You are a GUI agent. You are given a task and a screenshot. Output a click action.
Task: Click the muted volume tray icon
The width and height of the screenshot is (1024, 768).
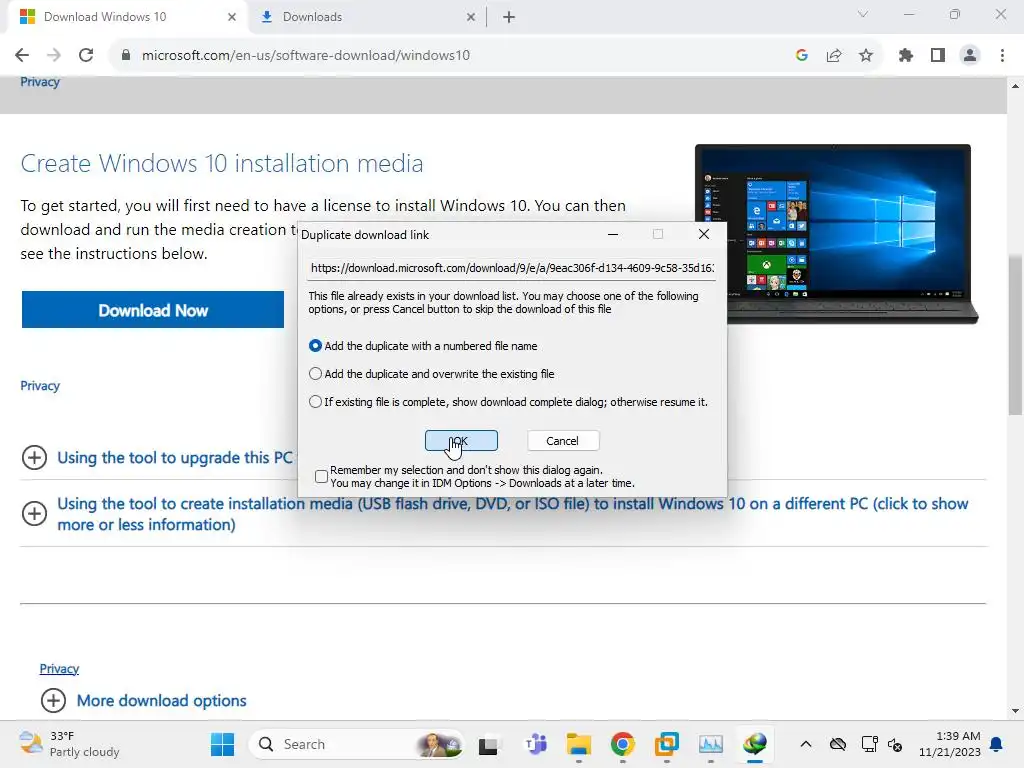pyautogui.click(x=895, y=745)
